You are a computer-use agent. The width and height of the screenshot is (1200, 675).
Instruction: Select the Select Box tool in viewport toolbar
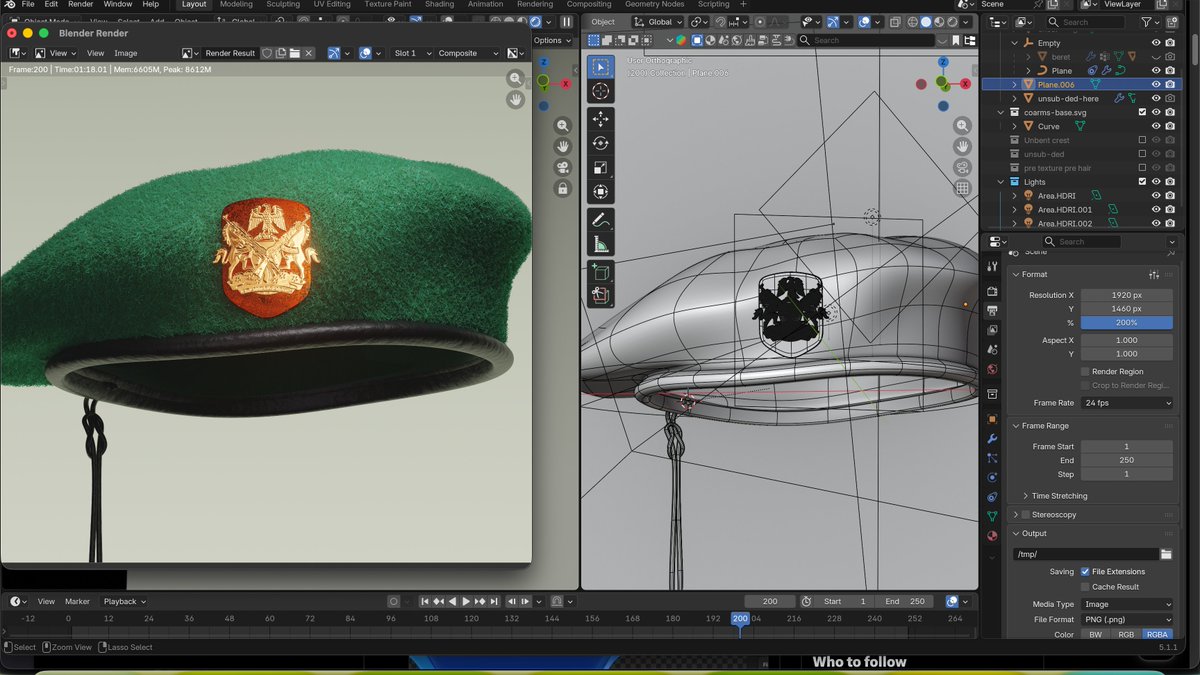tap(600, 67)
